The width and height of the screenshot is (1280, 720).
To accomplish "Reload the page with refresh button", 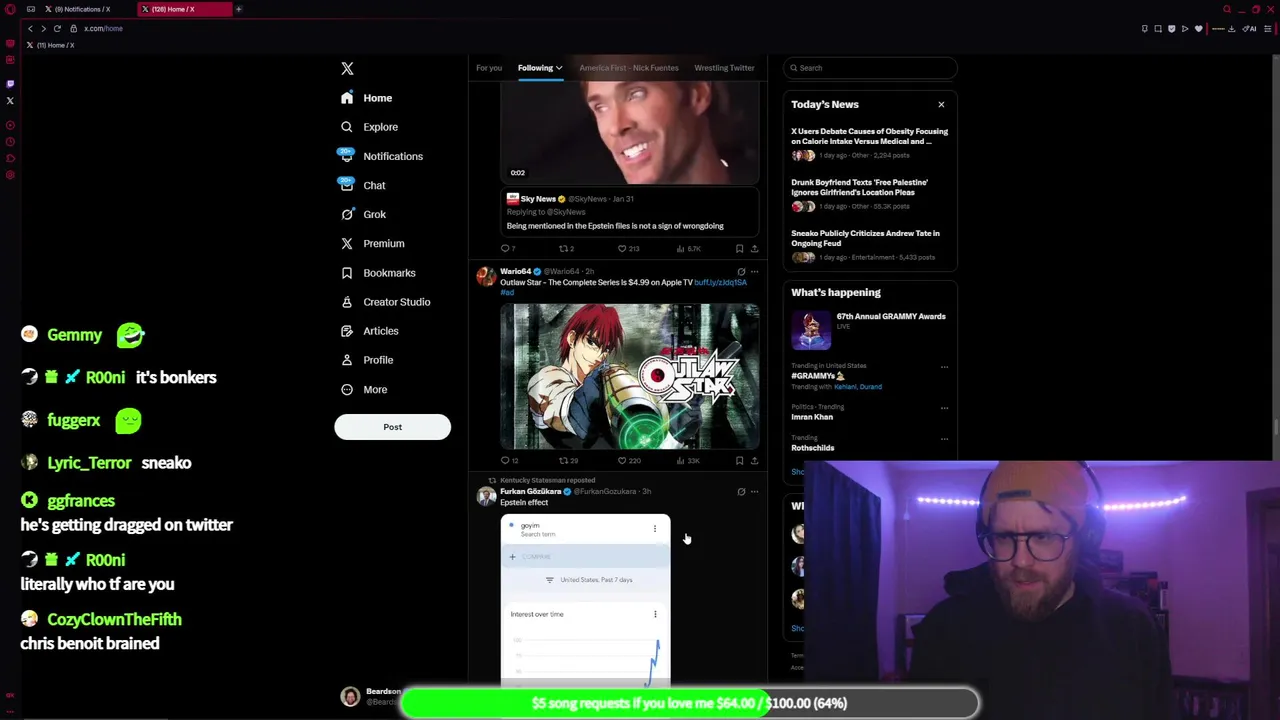I will 57,29.
